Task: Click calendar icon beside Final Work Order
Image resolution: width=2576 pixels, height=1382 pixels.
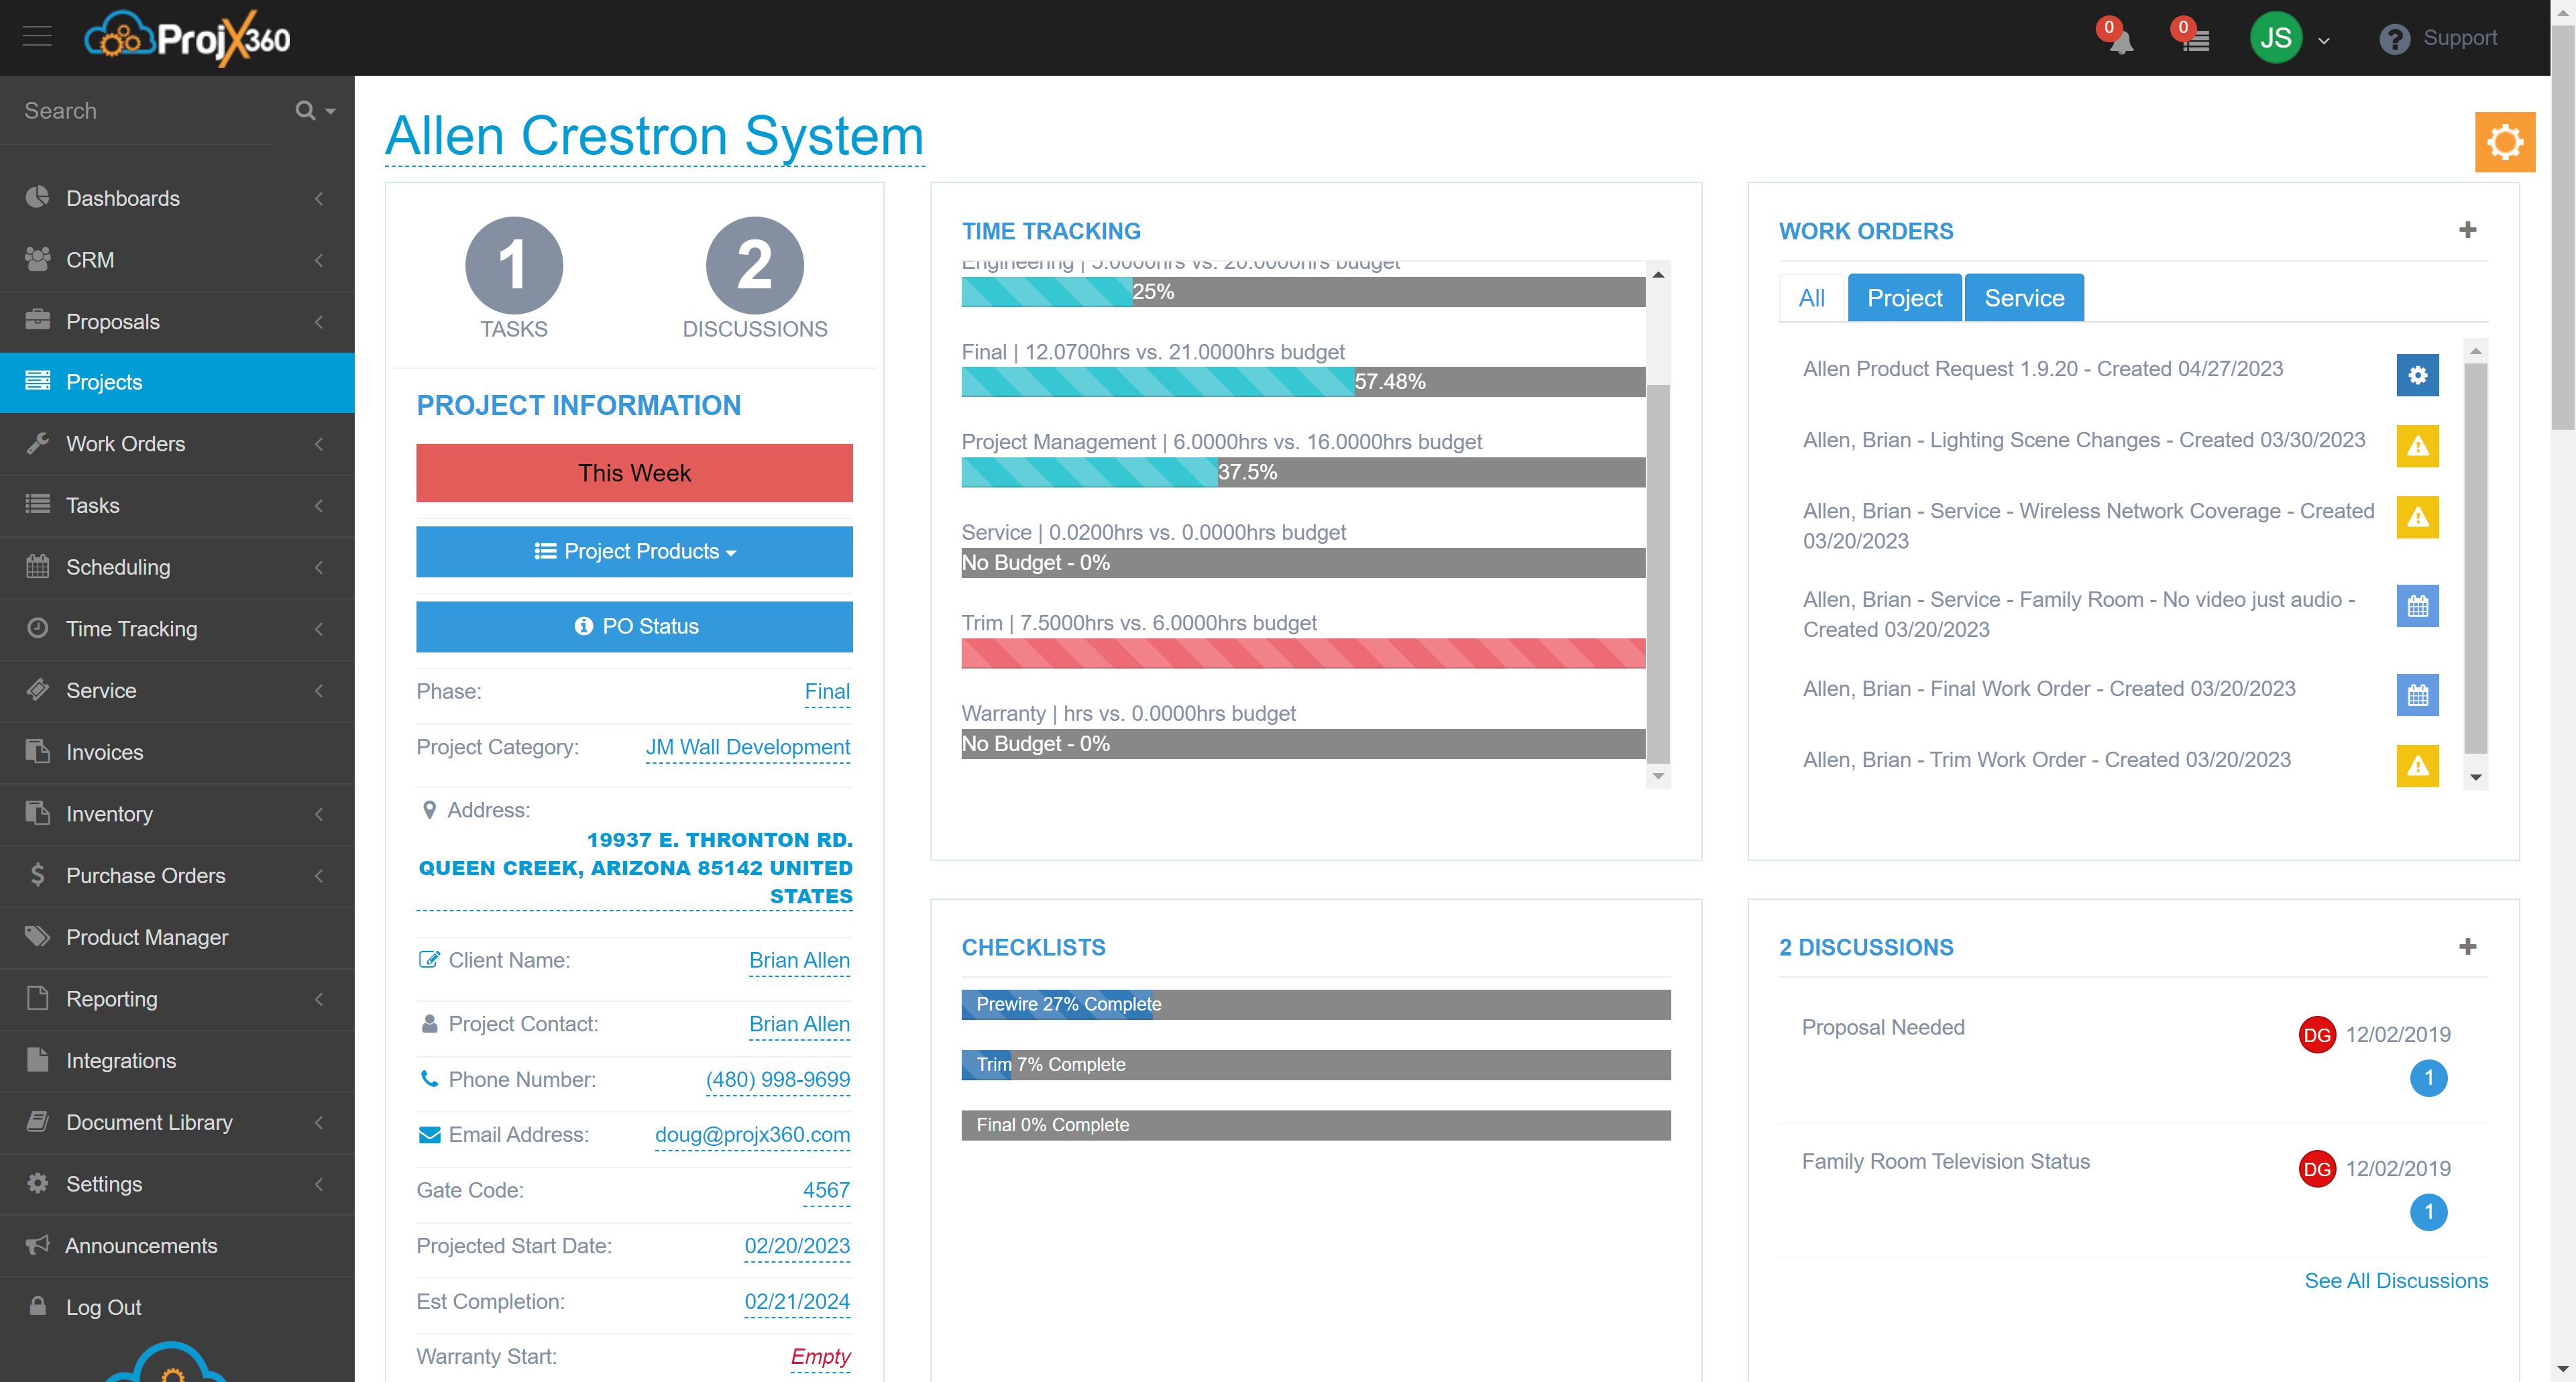Action: click(2417, 695)
